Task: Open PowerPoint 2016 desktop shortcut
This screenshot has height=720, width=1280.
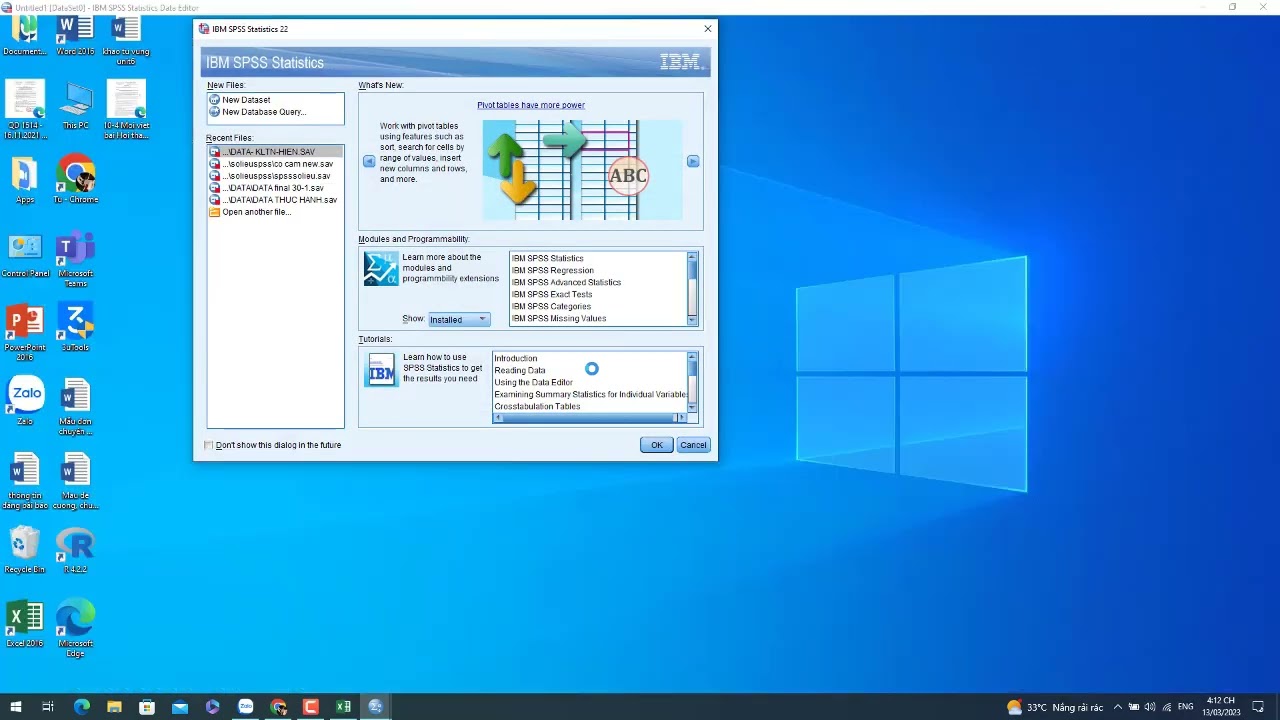Action: [25, 333]
